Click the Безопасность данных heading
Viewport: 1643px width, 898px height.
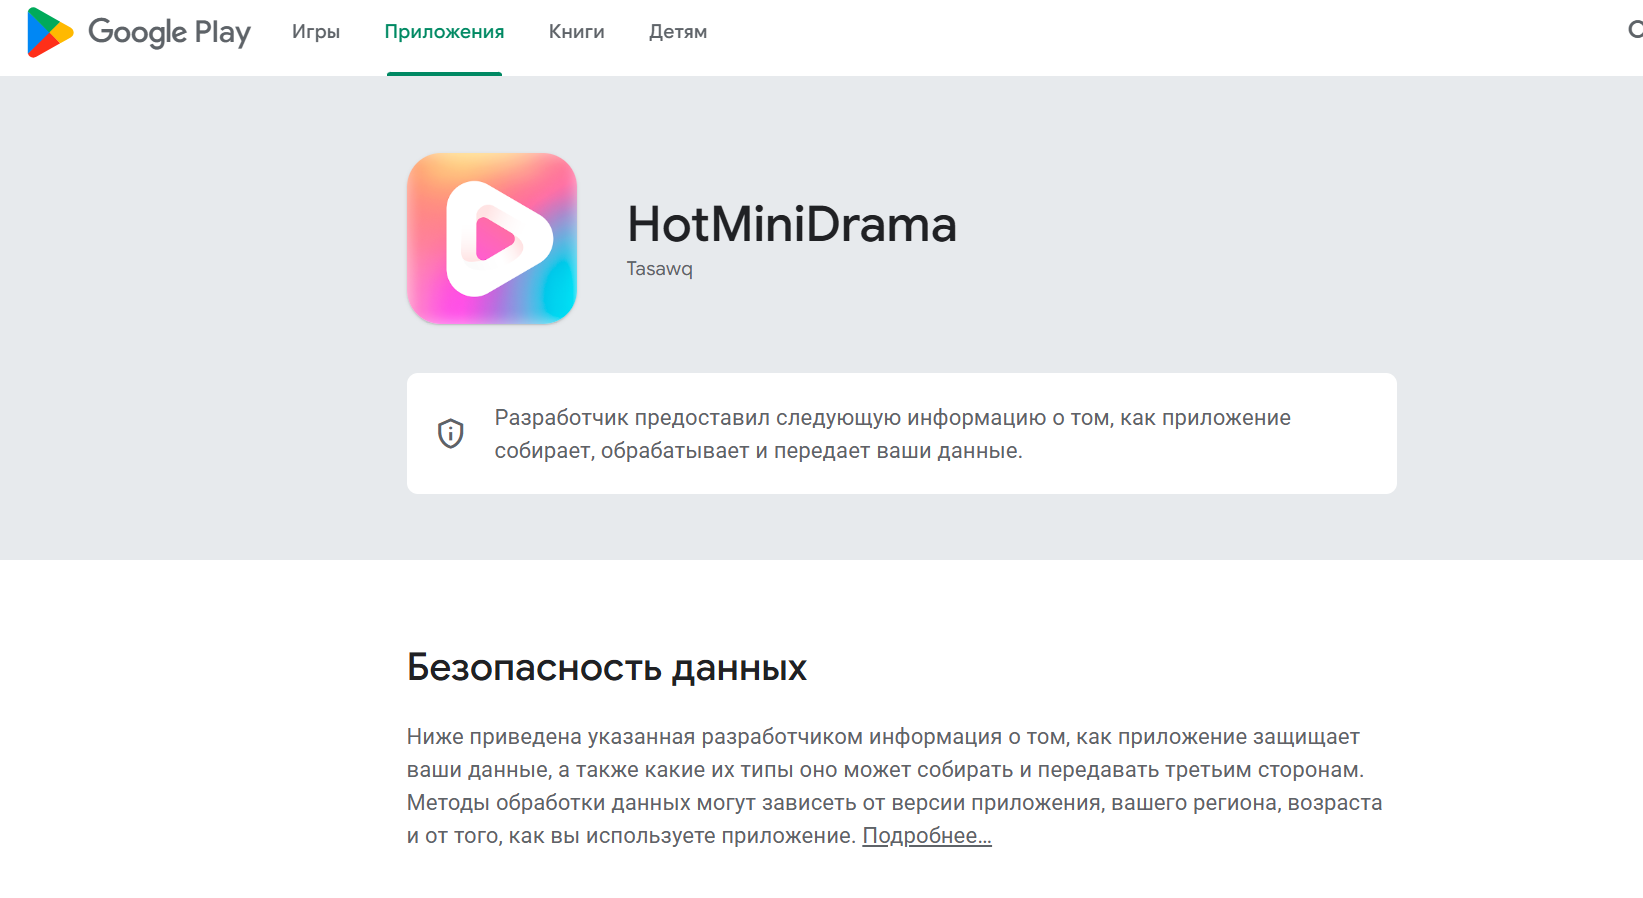click(x=607, y=667)
